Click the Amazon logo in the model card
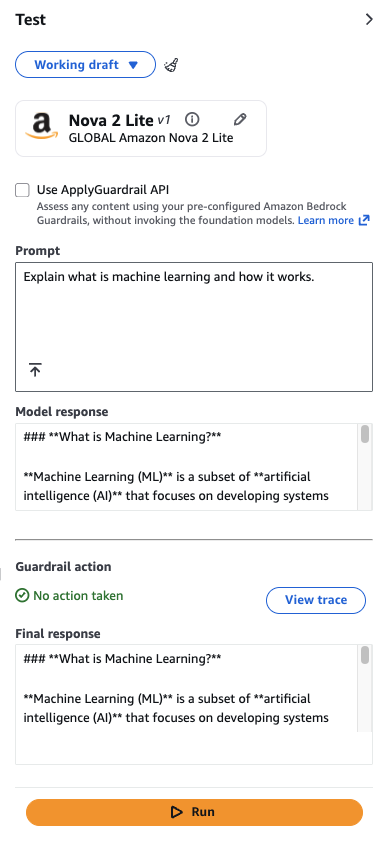Image resolution: width=389 pixels, height=850 pixels. [x=41, y=127]
